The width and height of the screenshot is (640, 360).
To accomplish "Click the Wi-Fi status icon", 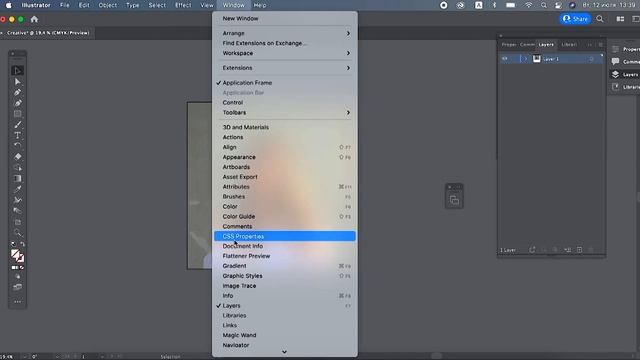I will (529, 5).
